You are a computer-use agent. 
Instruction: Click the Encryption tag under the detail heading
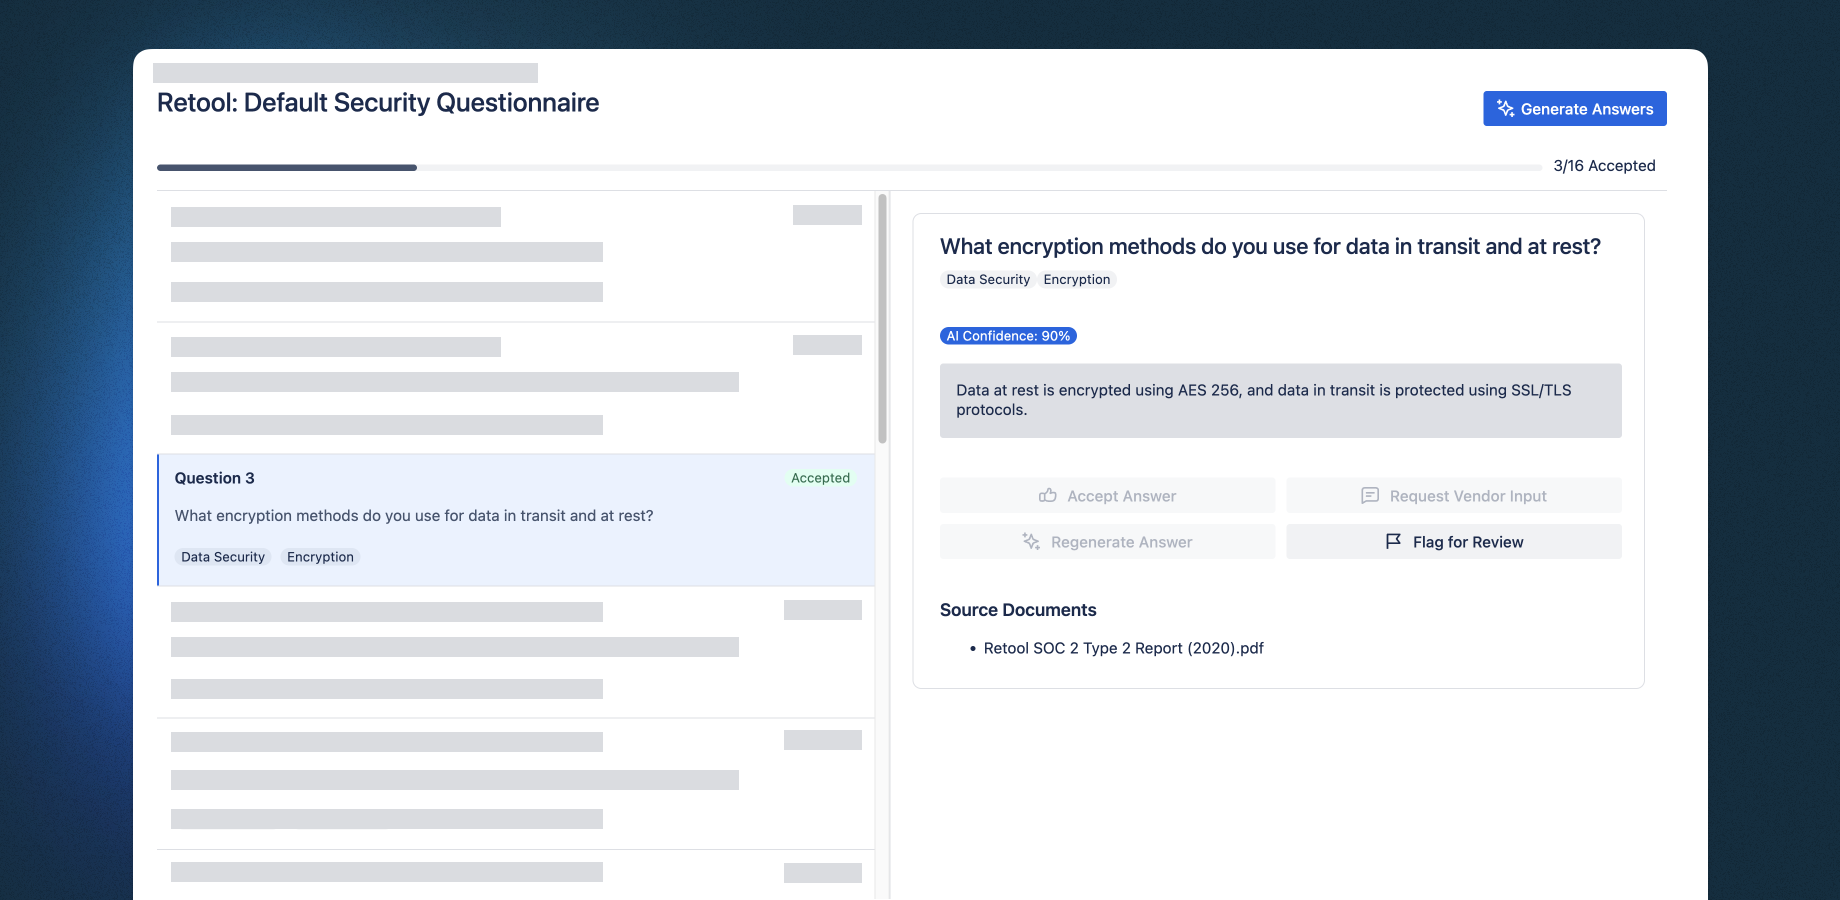pos(1076,280)
